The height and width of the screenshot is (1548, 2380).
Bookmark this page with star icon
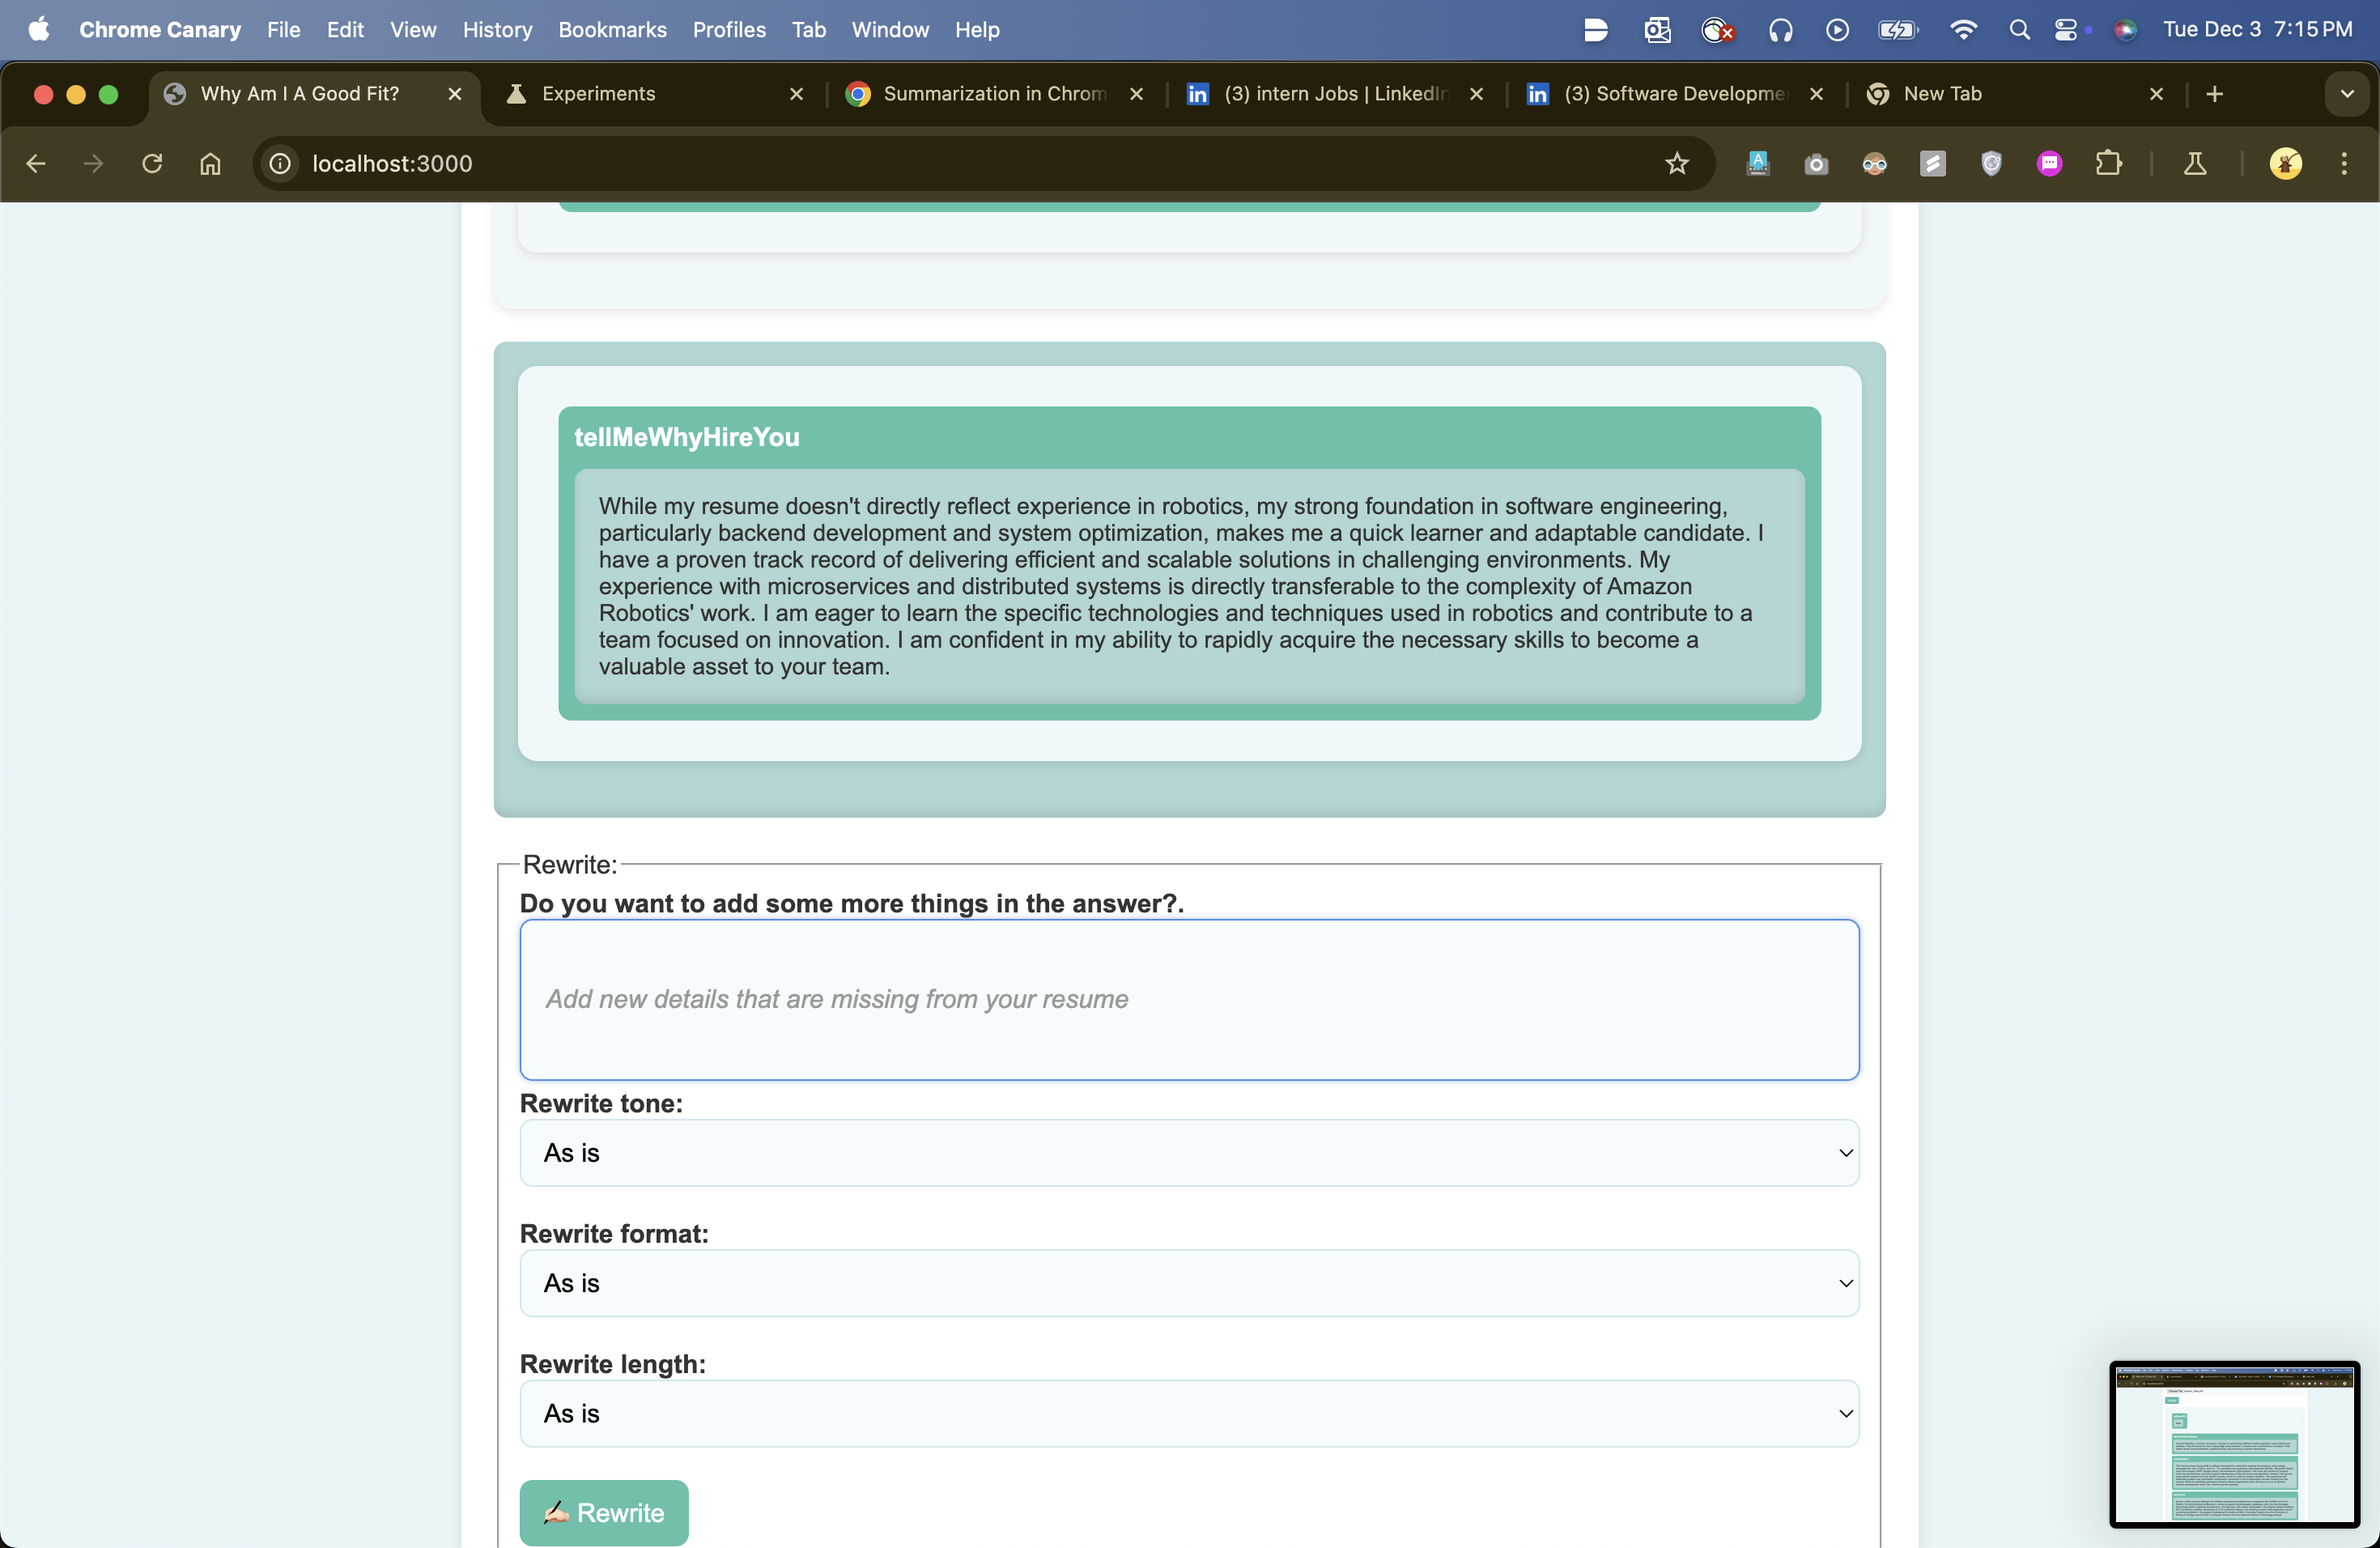(x=1677, y=163)
